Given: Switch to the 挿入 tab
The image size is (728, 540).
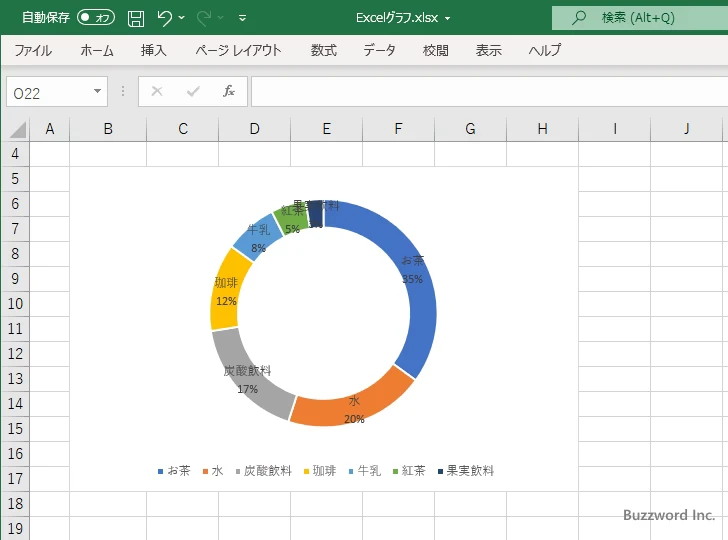Looking at the screenshot, I should point(154,50).
